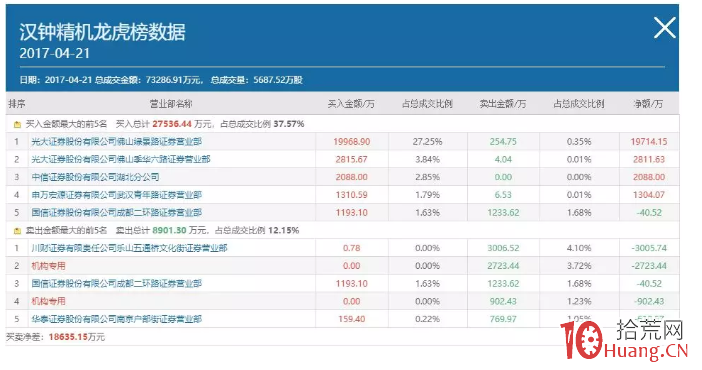Click the 汉钟精机龙虎榜数据 title
Viewport: 702px width, 370px height.
102,32
